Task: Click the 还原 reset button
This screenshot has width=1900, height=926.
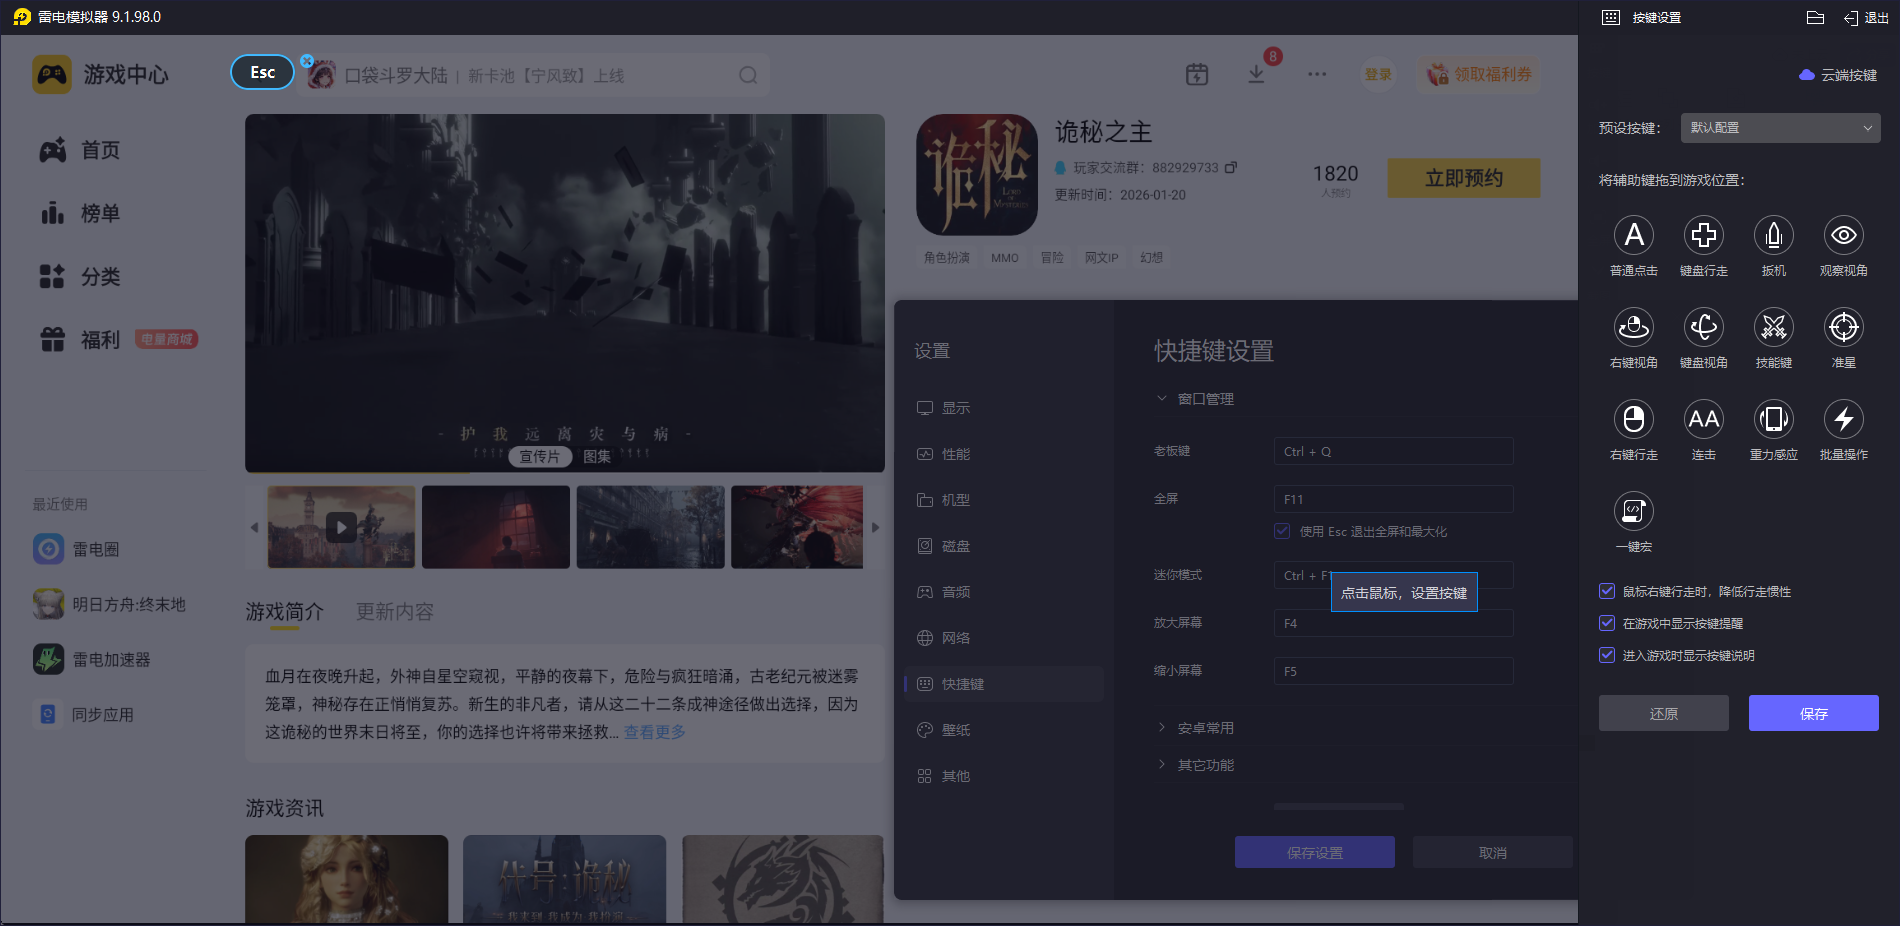Action: click(x=1664, y=713)
